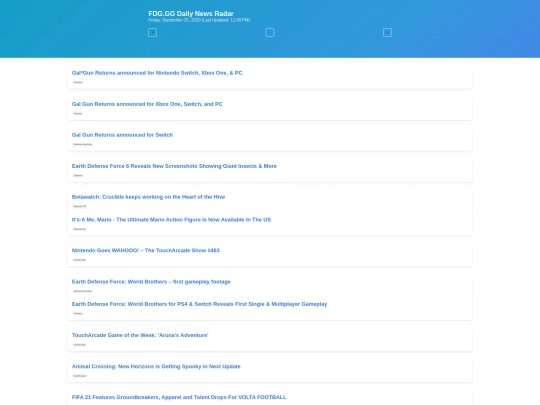Open Animal Crossing Getting Spooky update article
The height and width of the screenshot is (405, 540).
tap(156, 366)
